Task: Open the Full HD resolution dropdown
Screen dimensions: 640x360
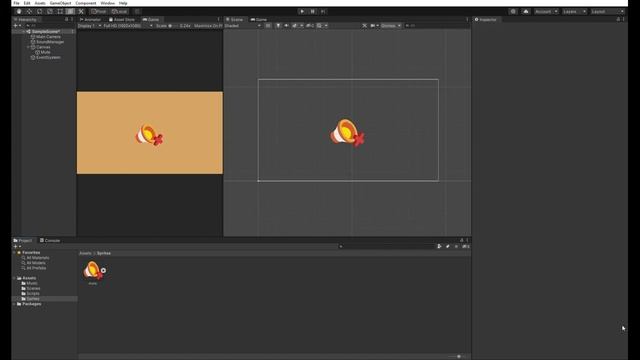Action: click(128, 26)
